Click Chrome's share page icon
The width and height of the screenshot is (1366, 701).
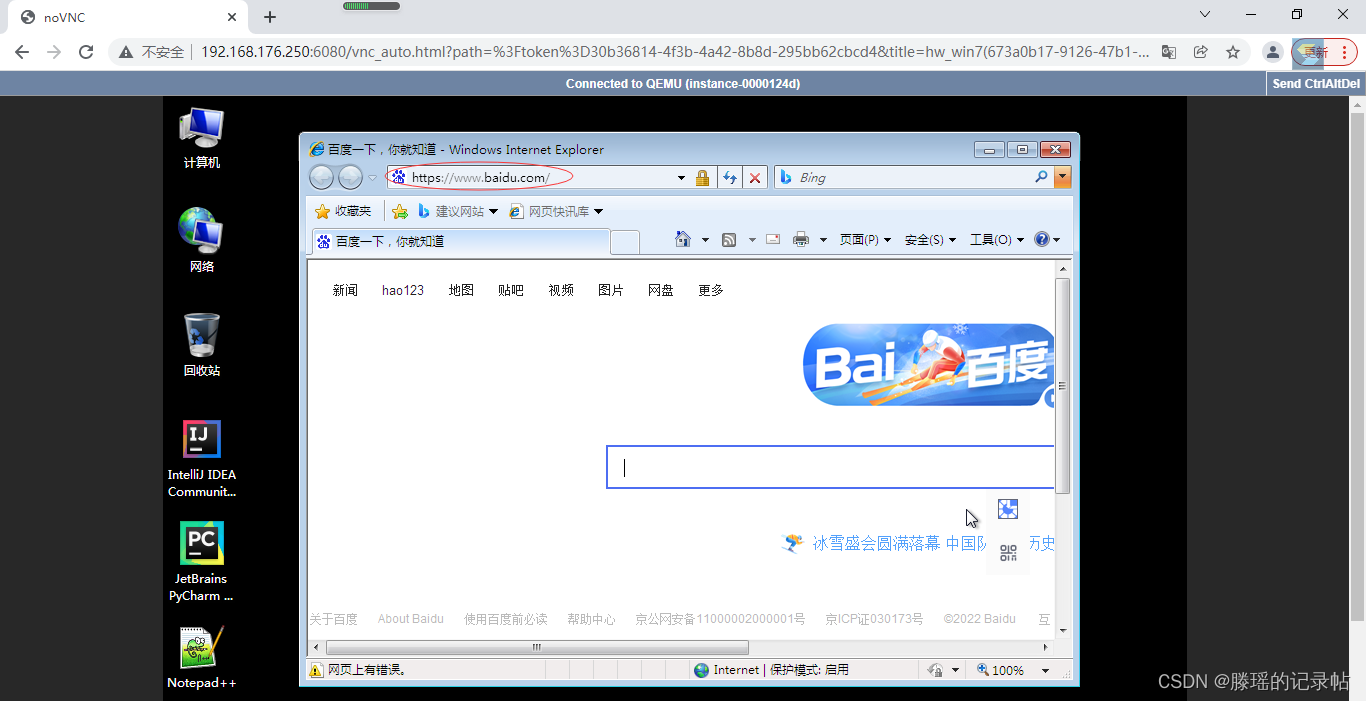[x=1200, y=52]
